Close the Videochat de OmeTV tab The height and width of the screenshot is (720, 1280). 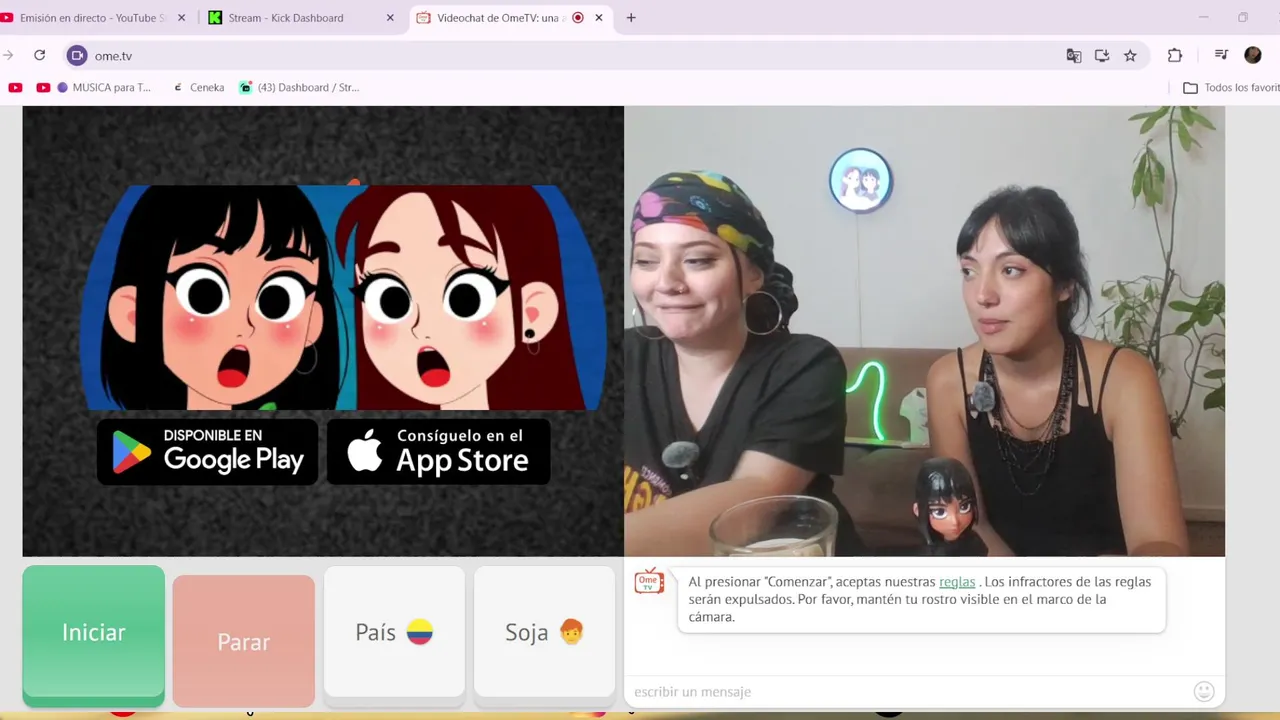[599, 18]
